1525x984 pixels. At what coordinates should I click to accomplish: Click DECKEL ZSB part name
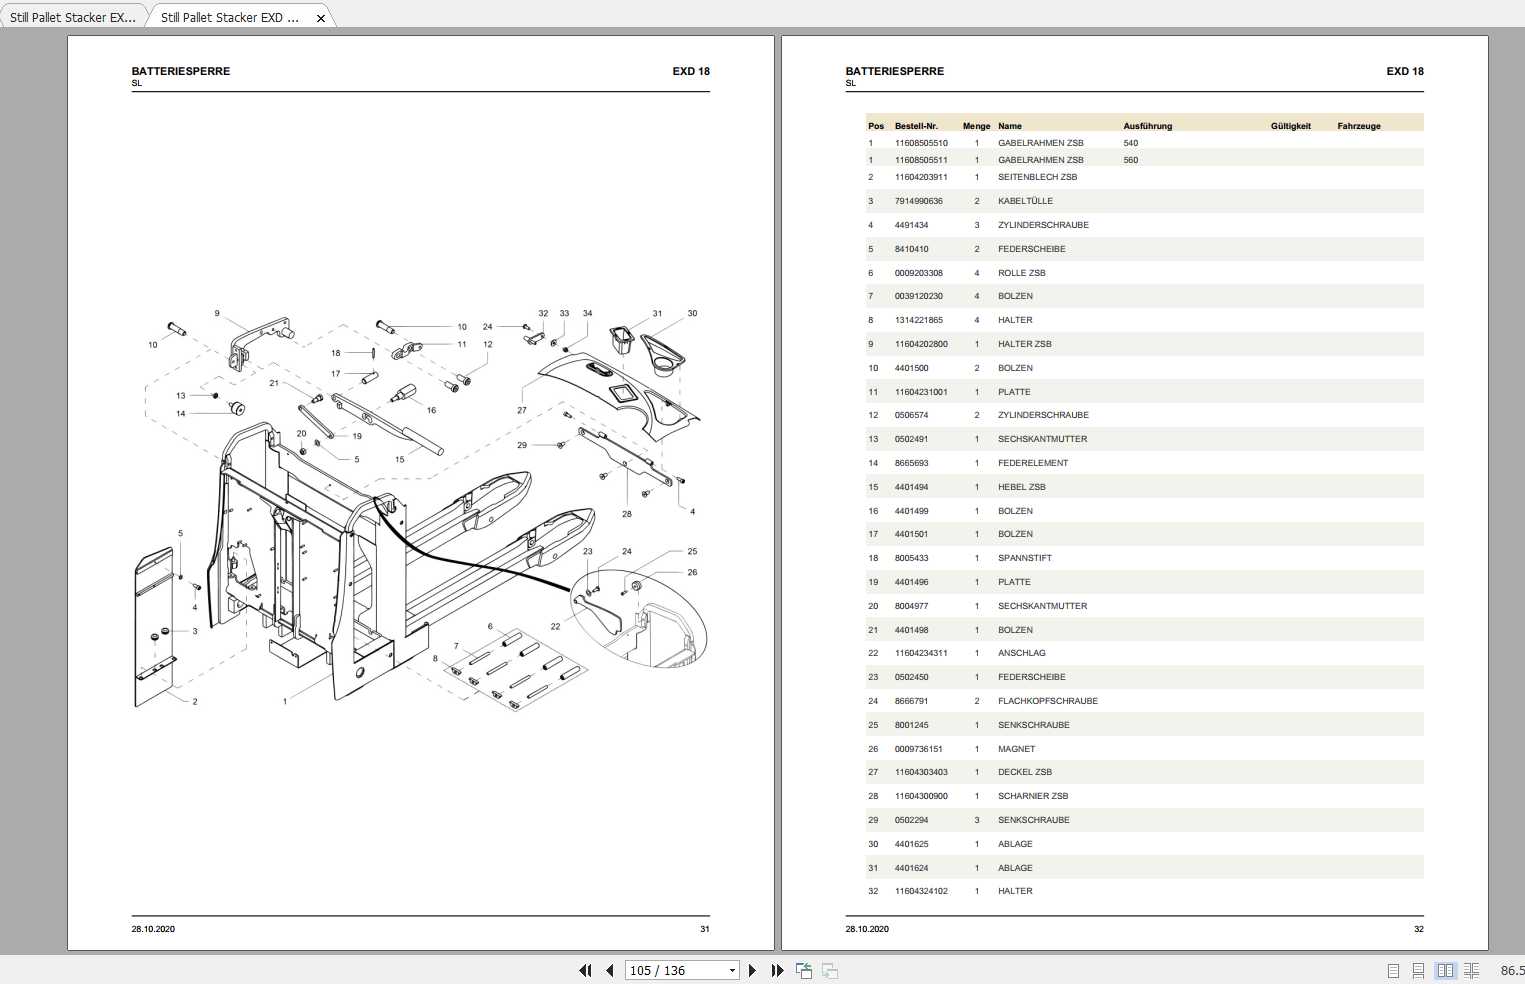[1024, 772]
